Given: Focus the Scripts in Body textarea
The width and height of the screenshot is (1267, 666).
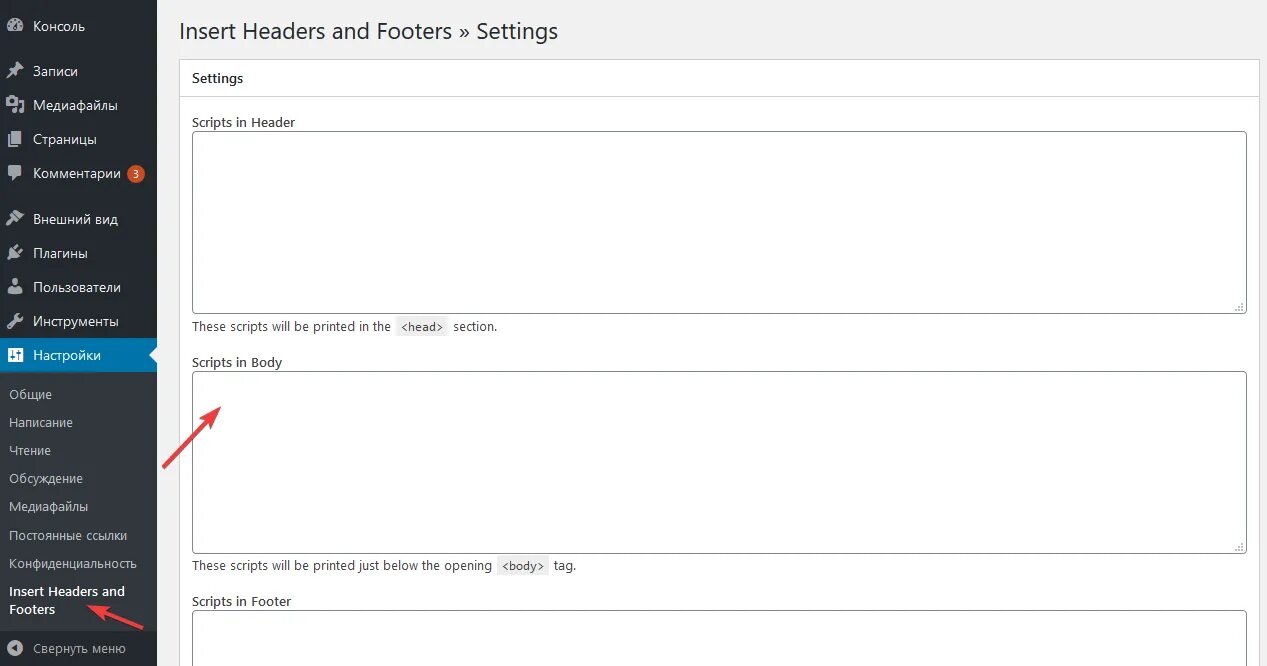Looking at the screenshot, I should coord(718,462).
